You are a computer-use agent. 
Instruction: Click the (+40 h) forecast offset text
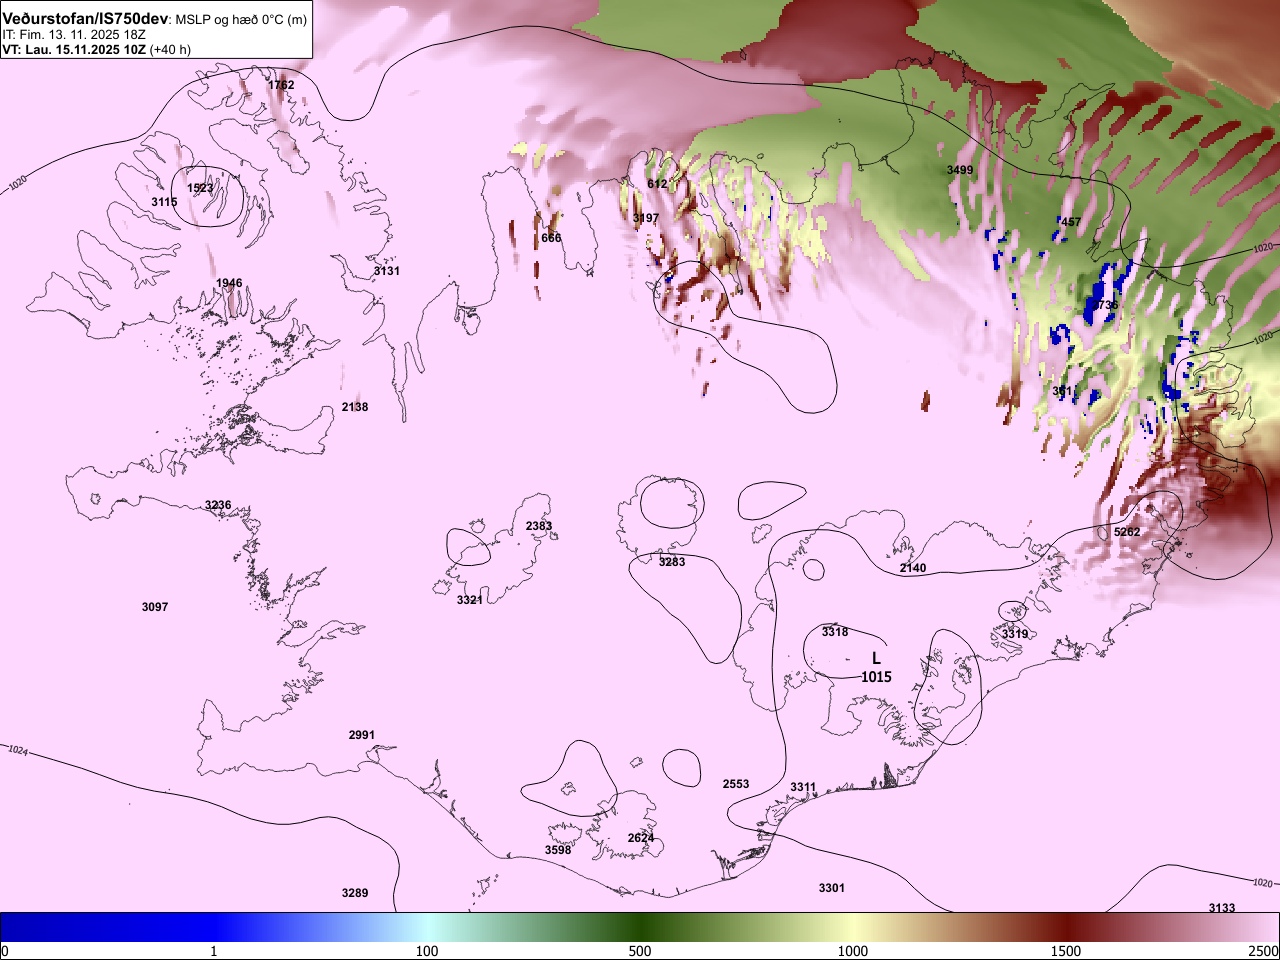[170, 49]
